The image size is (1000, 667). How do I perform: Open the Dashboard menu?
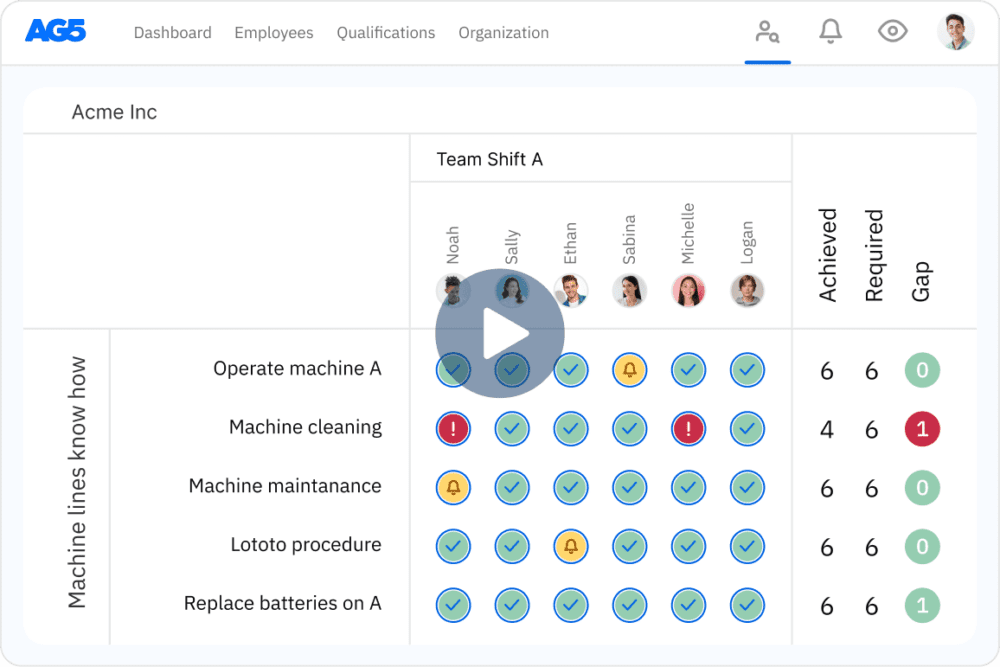[x=172, y=33]
